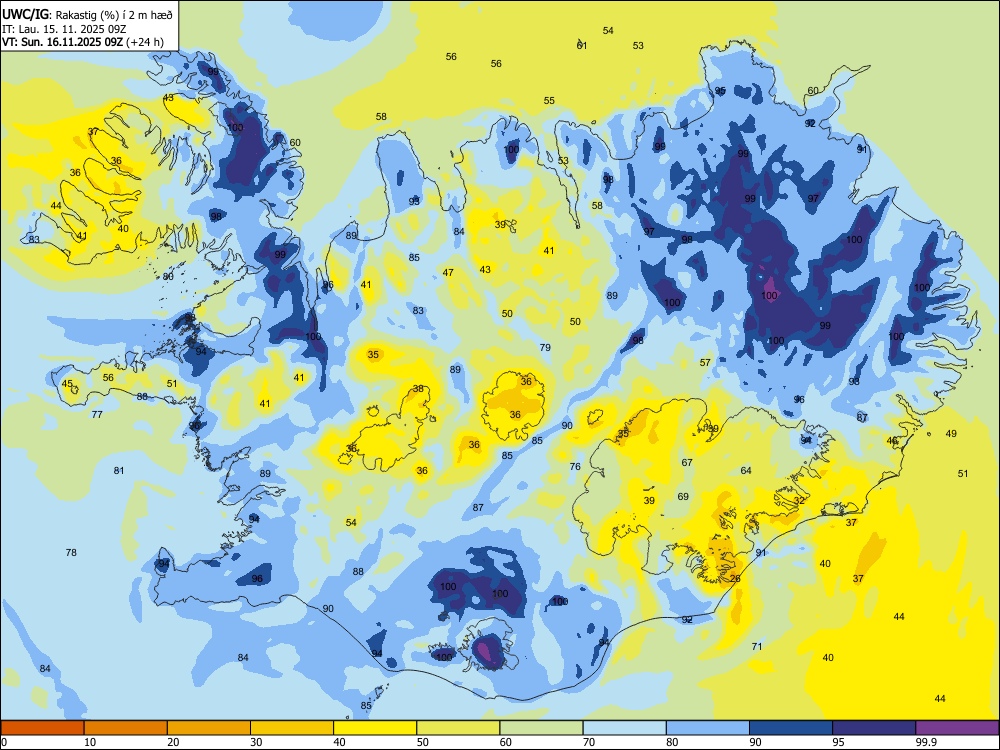The height and width of the screenshot is (750, 1000).
Task: Click the humidity value 71 on the map
Action: point(757,646)
